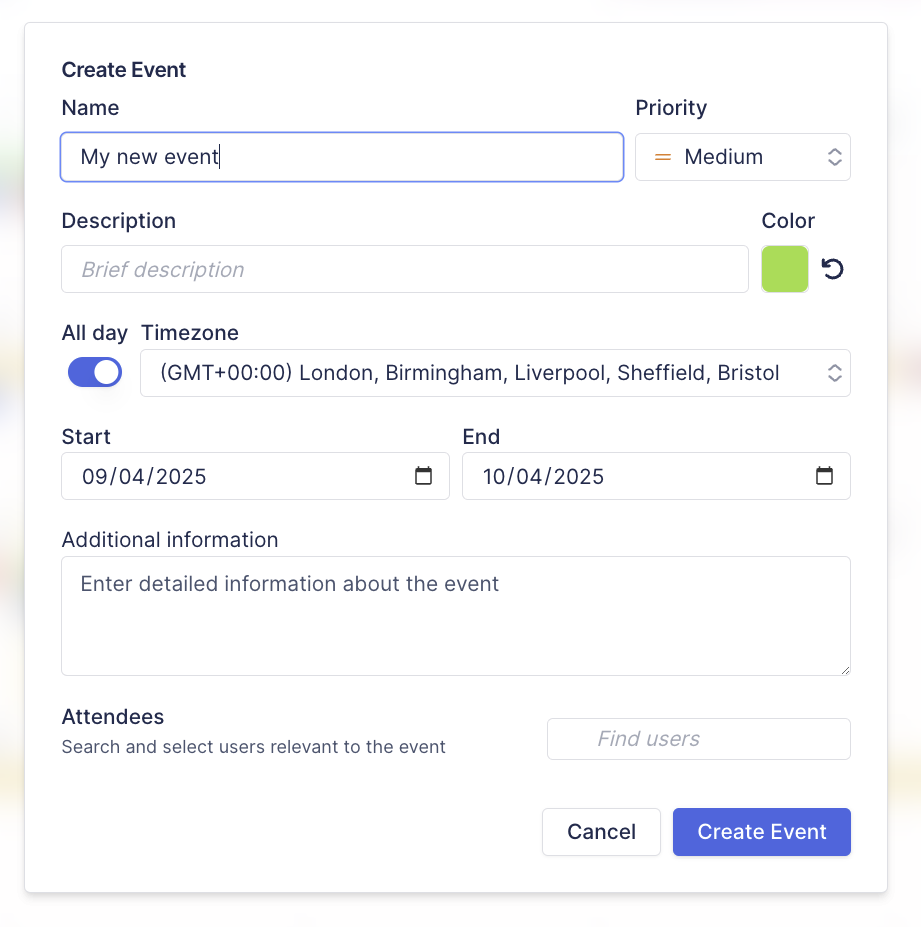Open the End date calendar picker icon
Image resolution: width=921 pixels, height=927 pixels.
(824, 476)
